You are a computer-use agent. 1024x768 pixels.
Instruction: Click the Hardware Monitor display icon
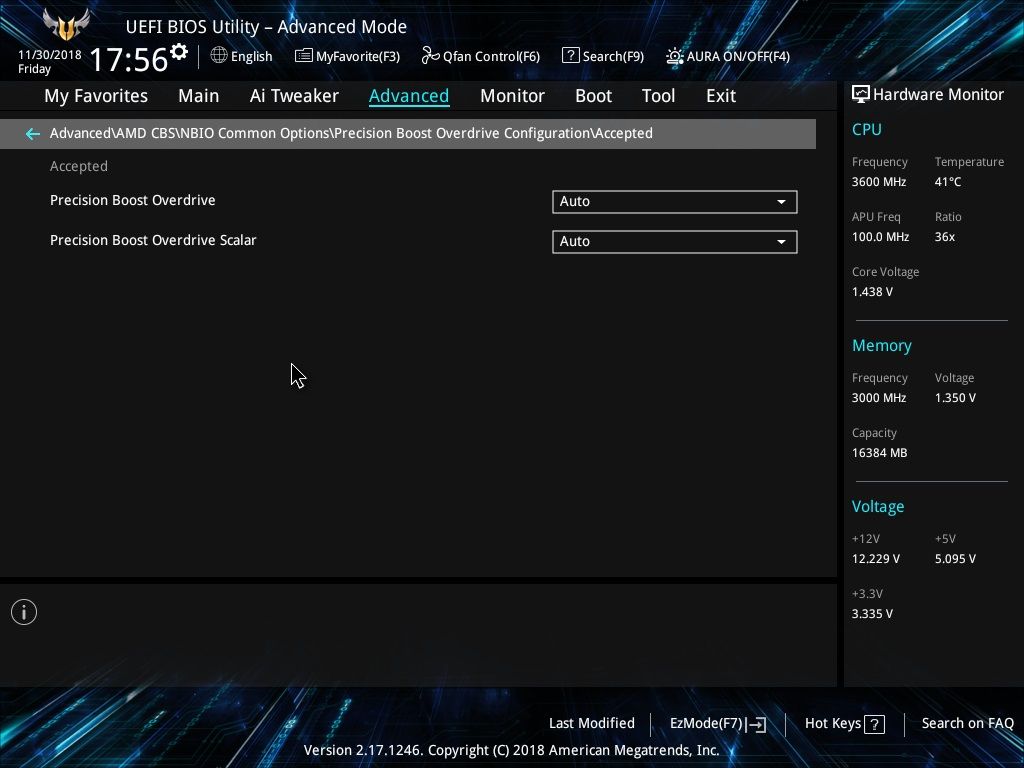[x=861, y=95]
